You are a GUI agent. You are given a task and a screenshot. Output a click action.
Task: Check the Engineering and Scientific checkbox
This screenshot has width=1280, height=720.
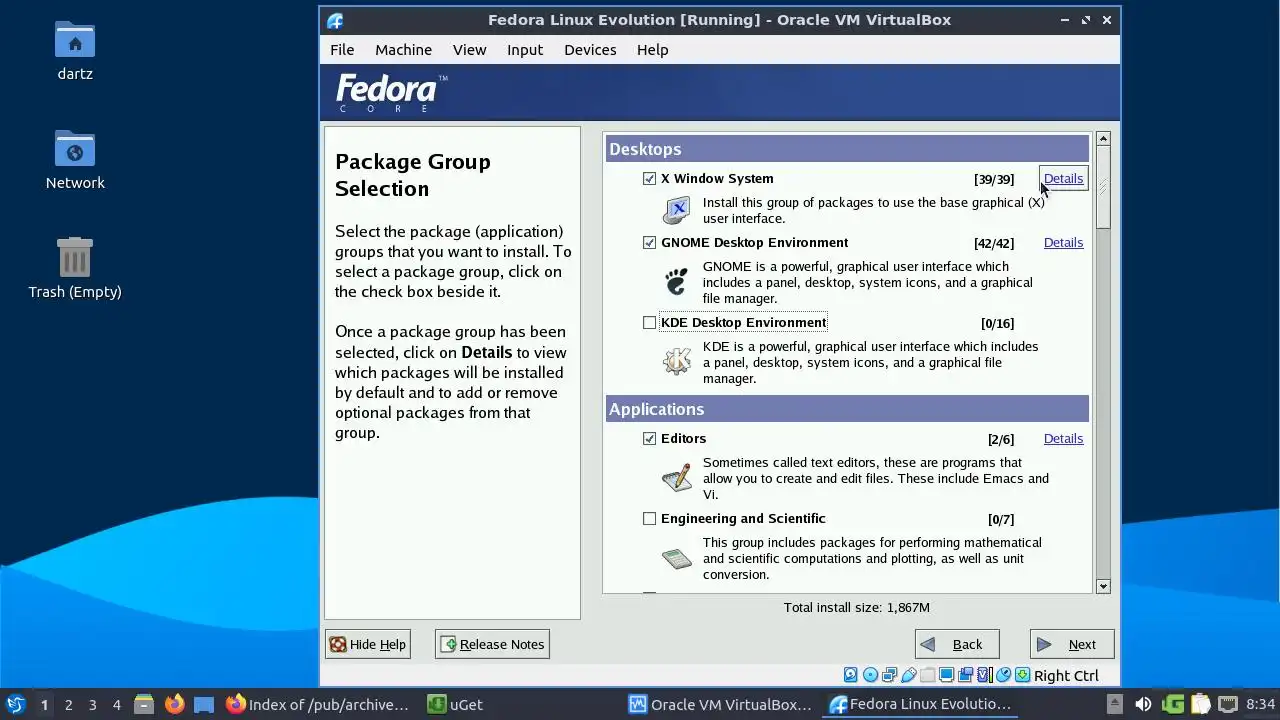[x=650, y=519]
